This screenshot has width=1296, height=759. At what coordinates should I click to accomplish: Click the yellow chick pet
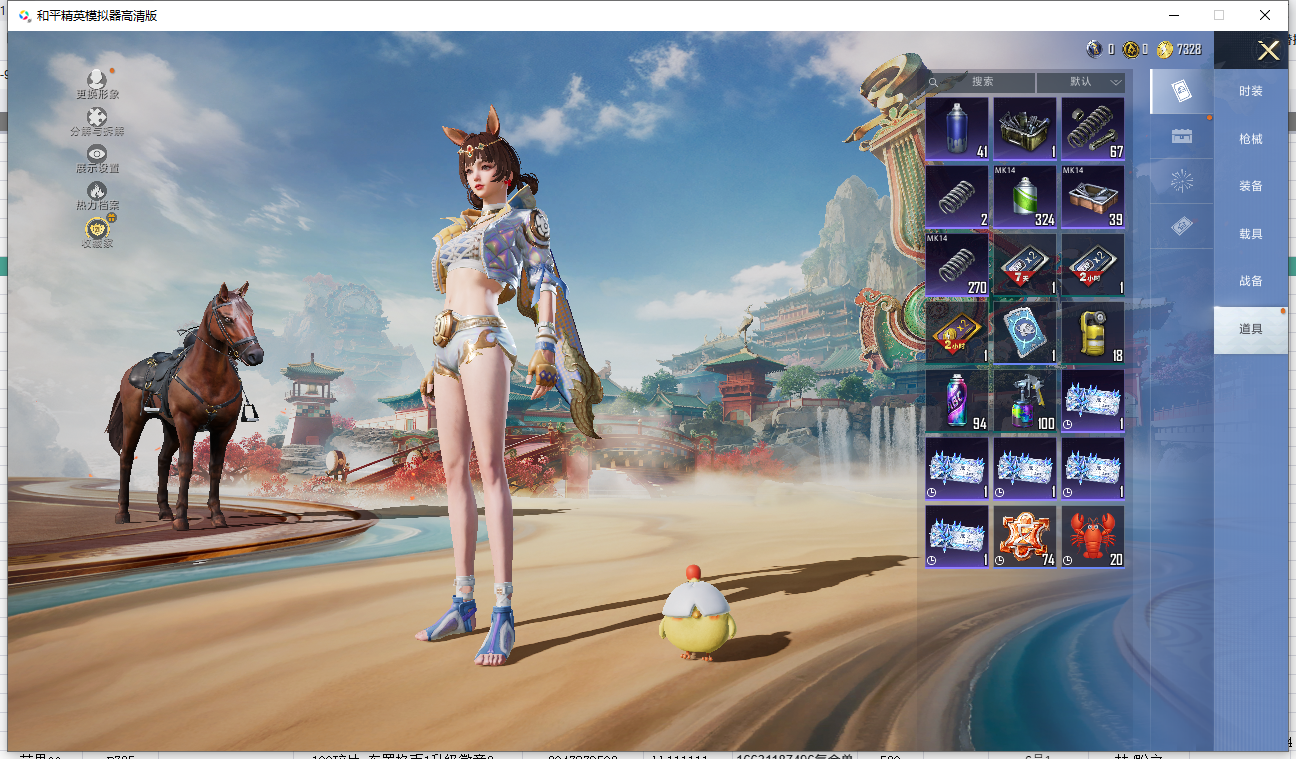click(697, 613)
